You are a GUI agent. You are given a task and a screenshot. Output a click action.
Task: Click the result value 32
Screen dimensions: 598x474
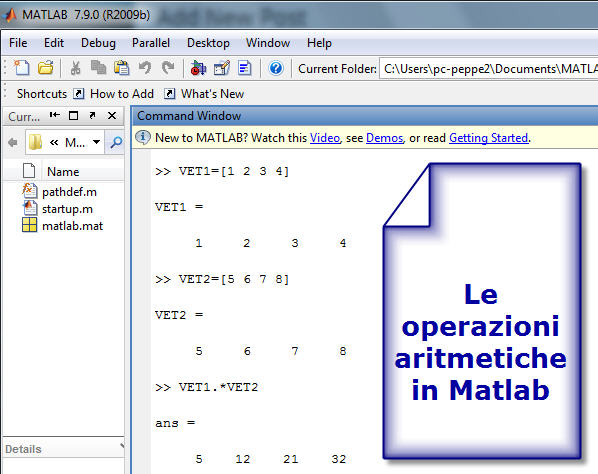pos(338,459)
